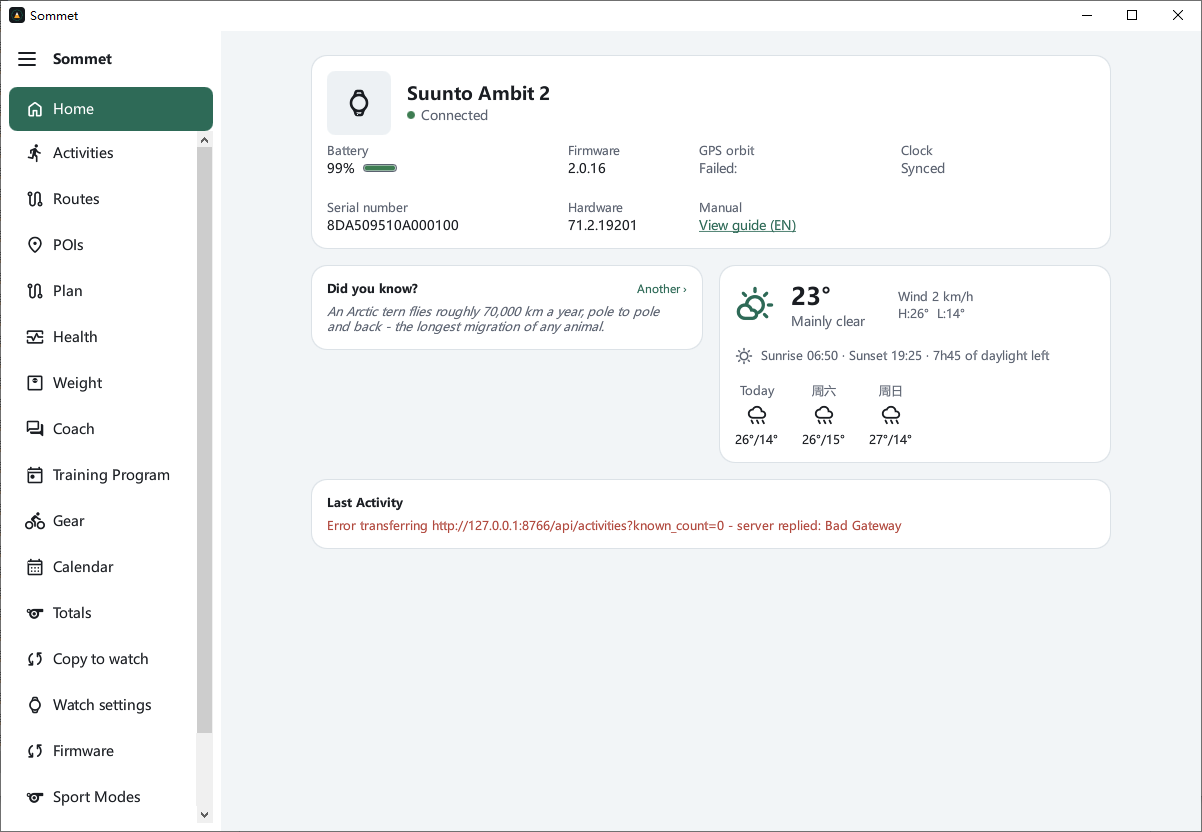Click the Sommet app logo in title bar
1202x832 pixels.
click(17, 15)
